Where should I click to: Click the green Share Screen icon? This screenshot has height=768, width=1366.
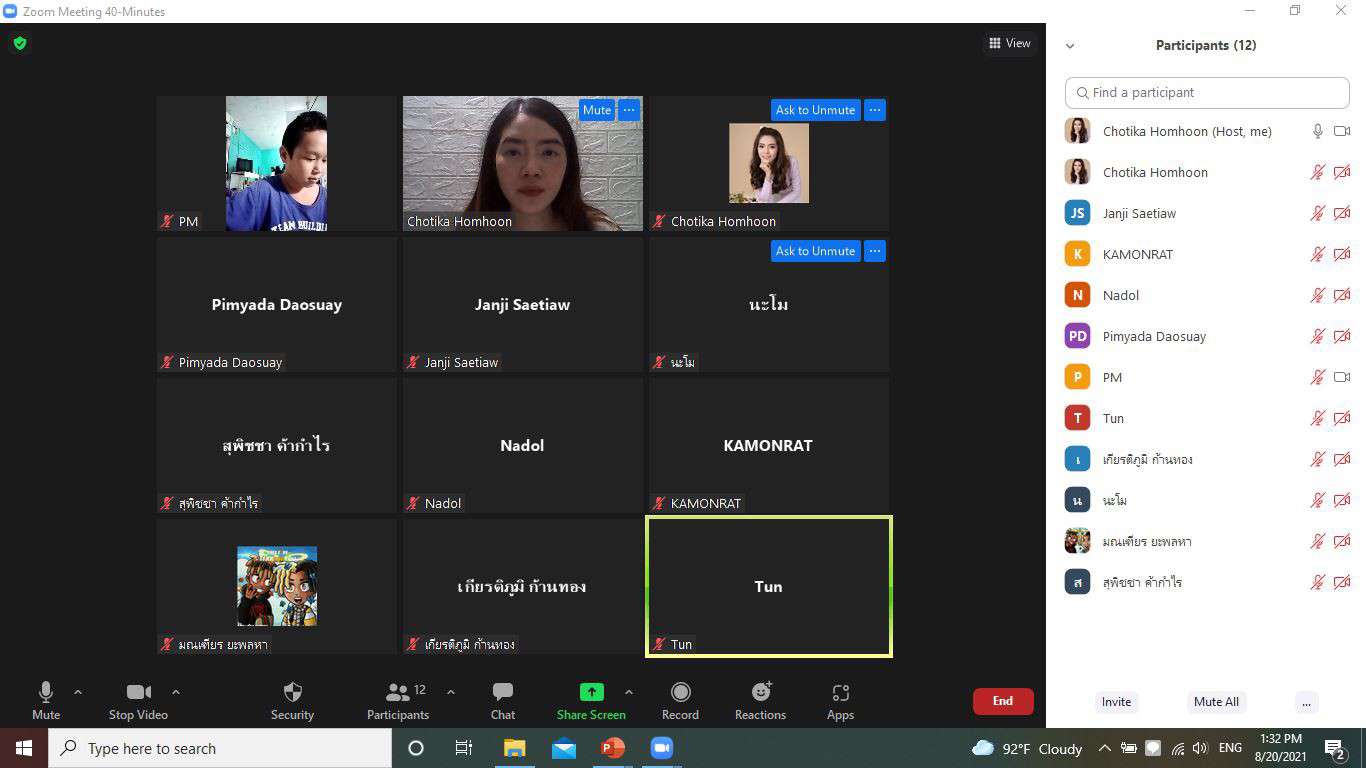coord(591,692)
